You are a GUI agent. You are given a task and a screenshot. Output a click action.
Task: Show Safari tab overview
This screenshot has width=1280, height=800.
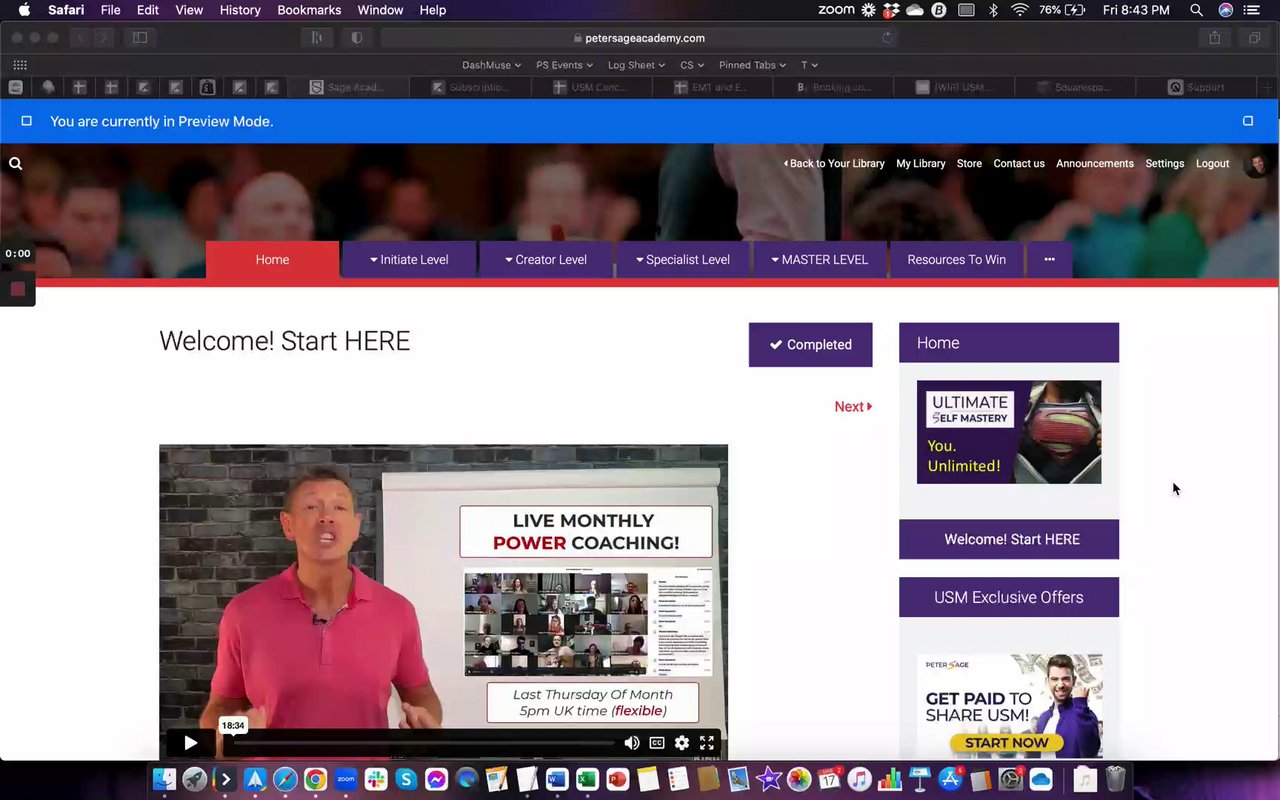[x=1254, y=38]
